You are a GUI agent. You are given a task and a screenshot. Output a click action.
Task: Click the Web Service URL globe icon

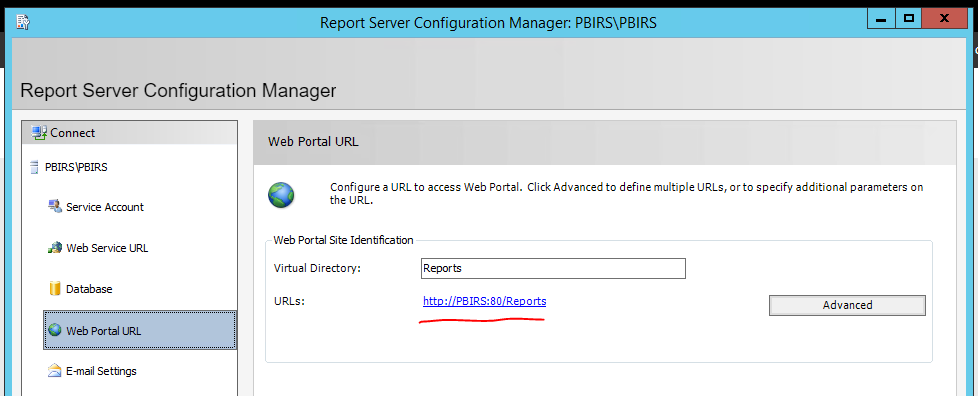tap(55, 248)
